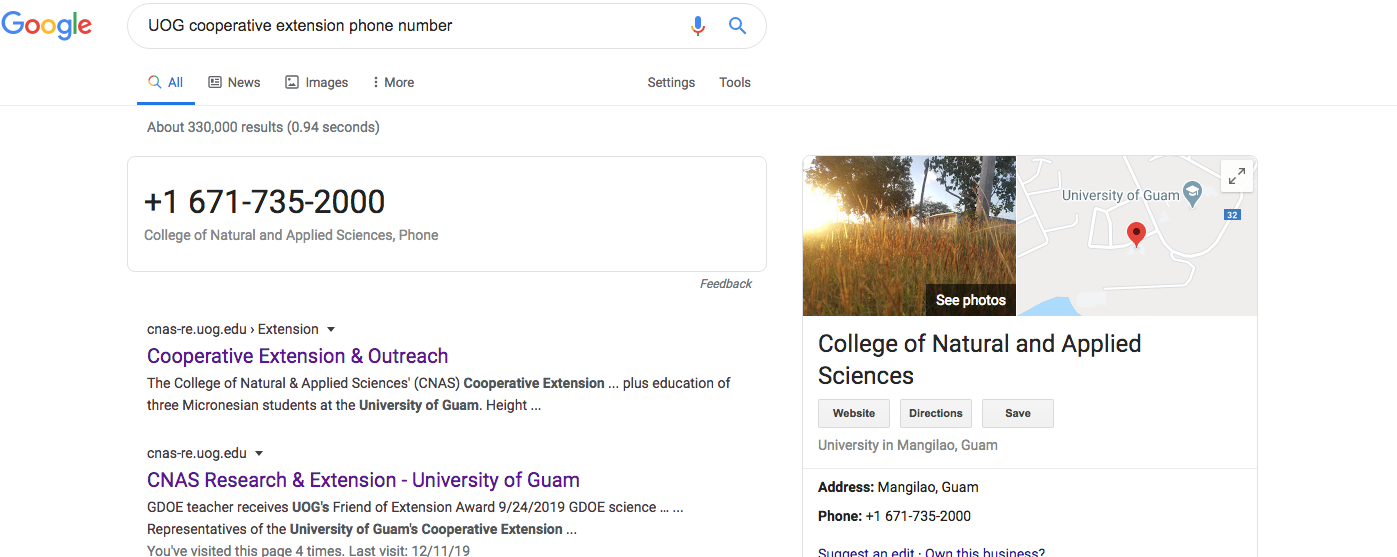Click the Google logo
The width and height of the screenshot is (1397, 557).
pyautogui.click(x=47, y=26)
